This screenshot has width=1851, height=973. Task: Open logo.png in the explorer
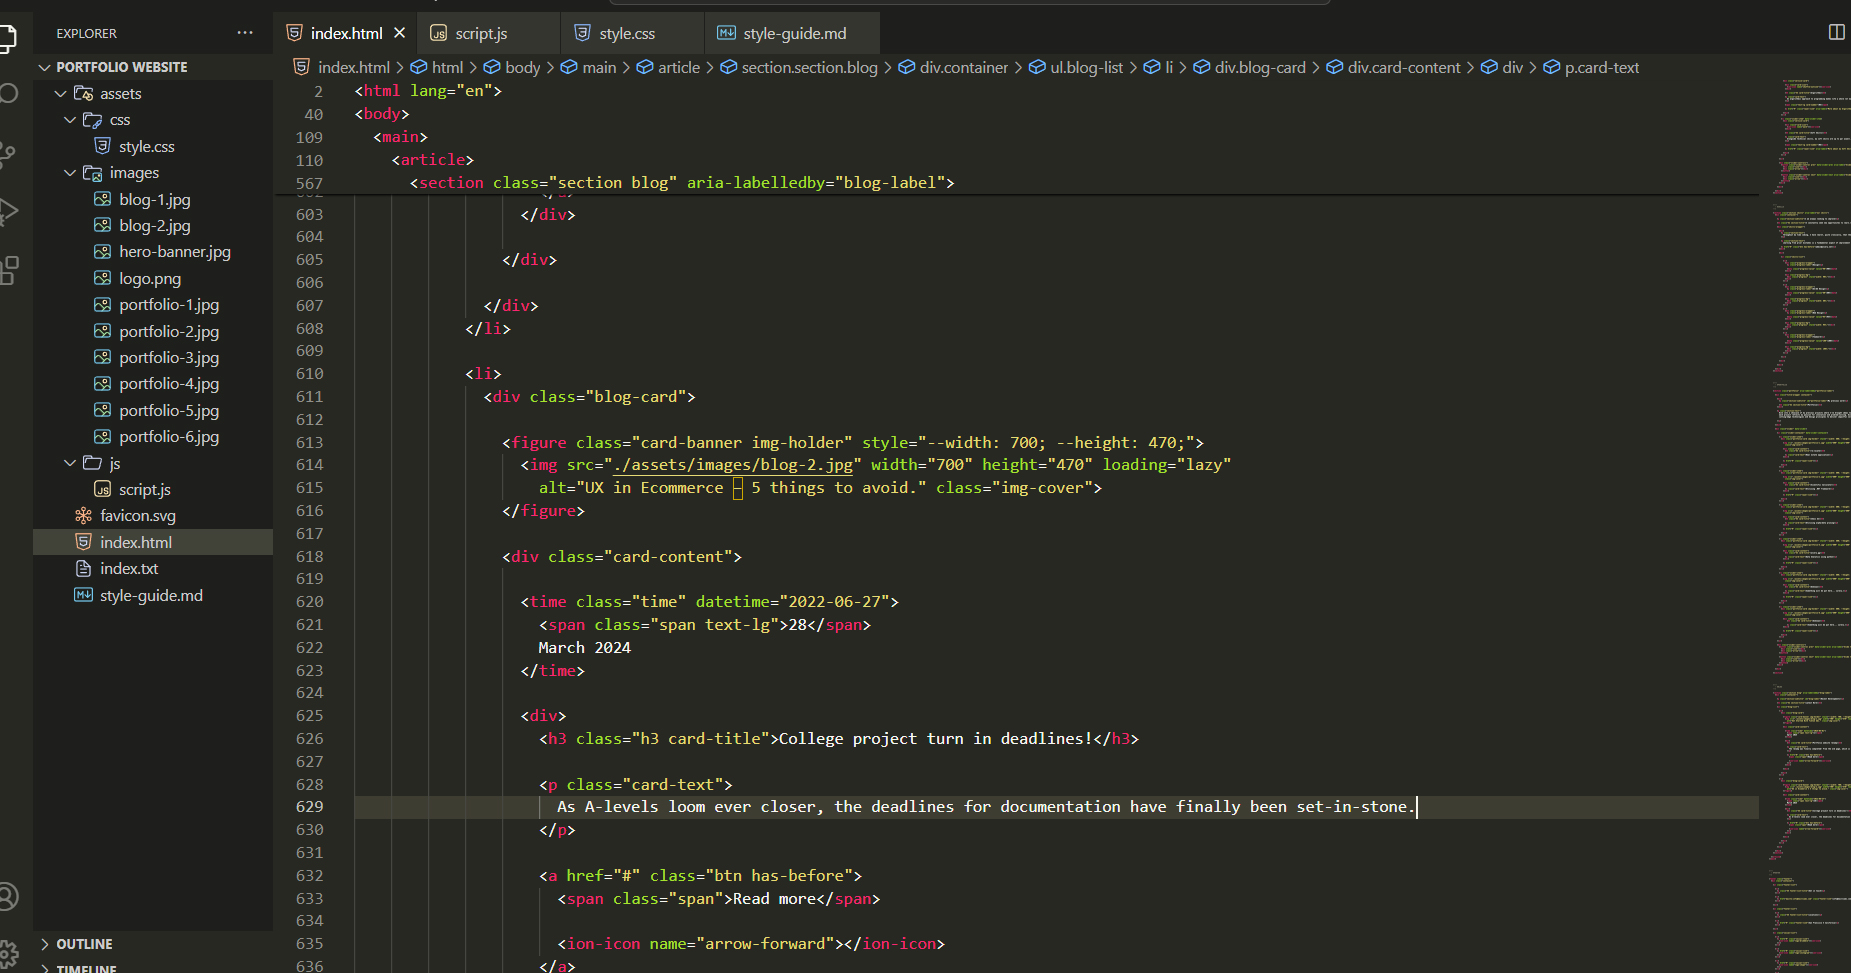click(x=153, y=278)
